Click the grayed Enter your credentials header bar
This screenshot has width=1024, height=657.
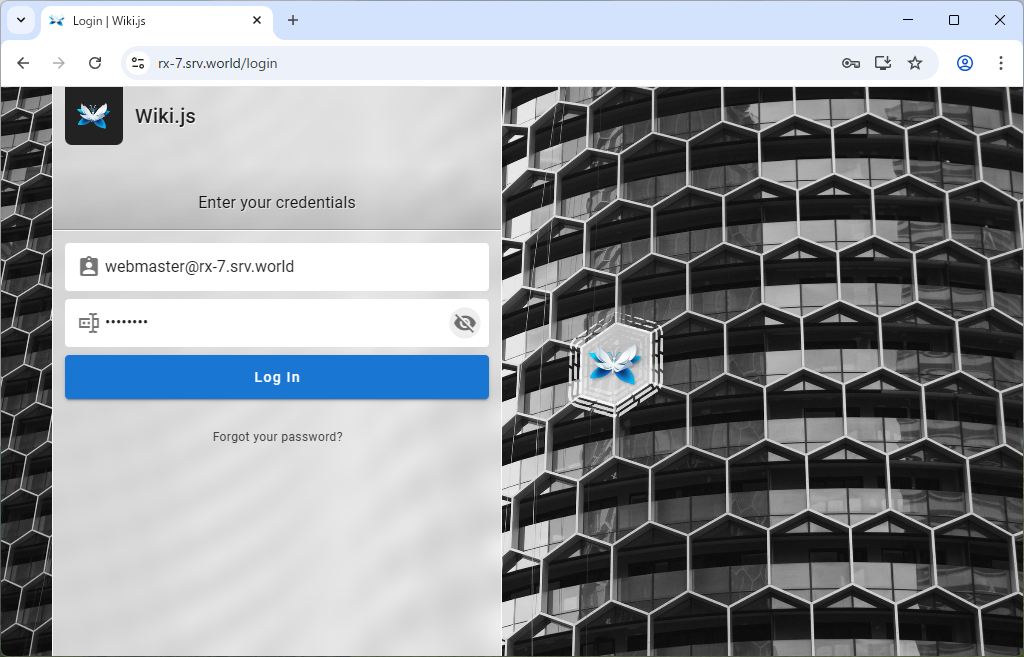pos(277,202)
